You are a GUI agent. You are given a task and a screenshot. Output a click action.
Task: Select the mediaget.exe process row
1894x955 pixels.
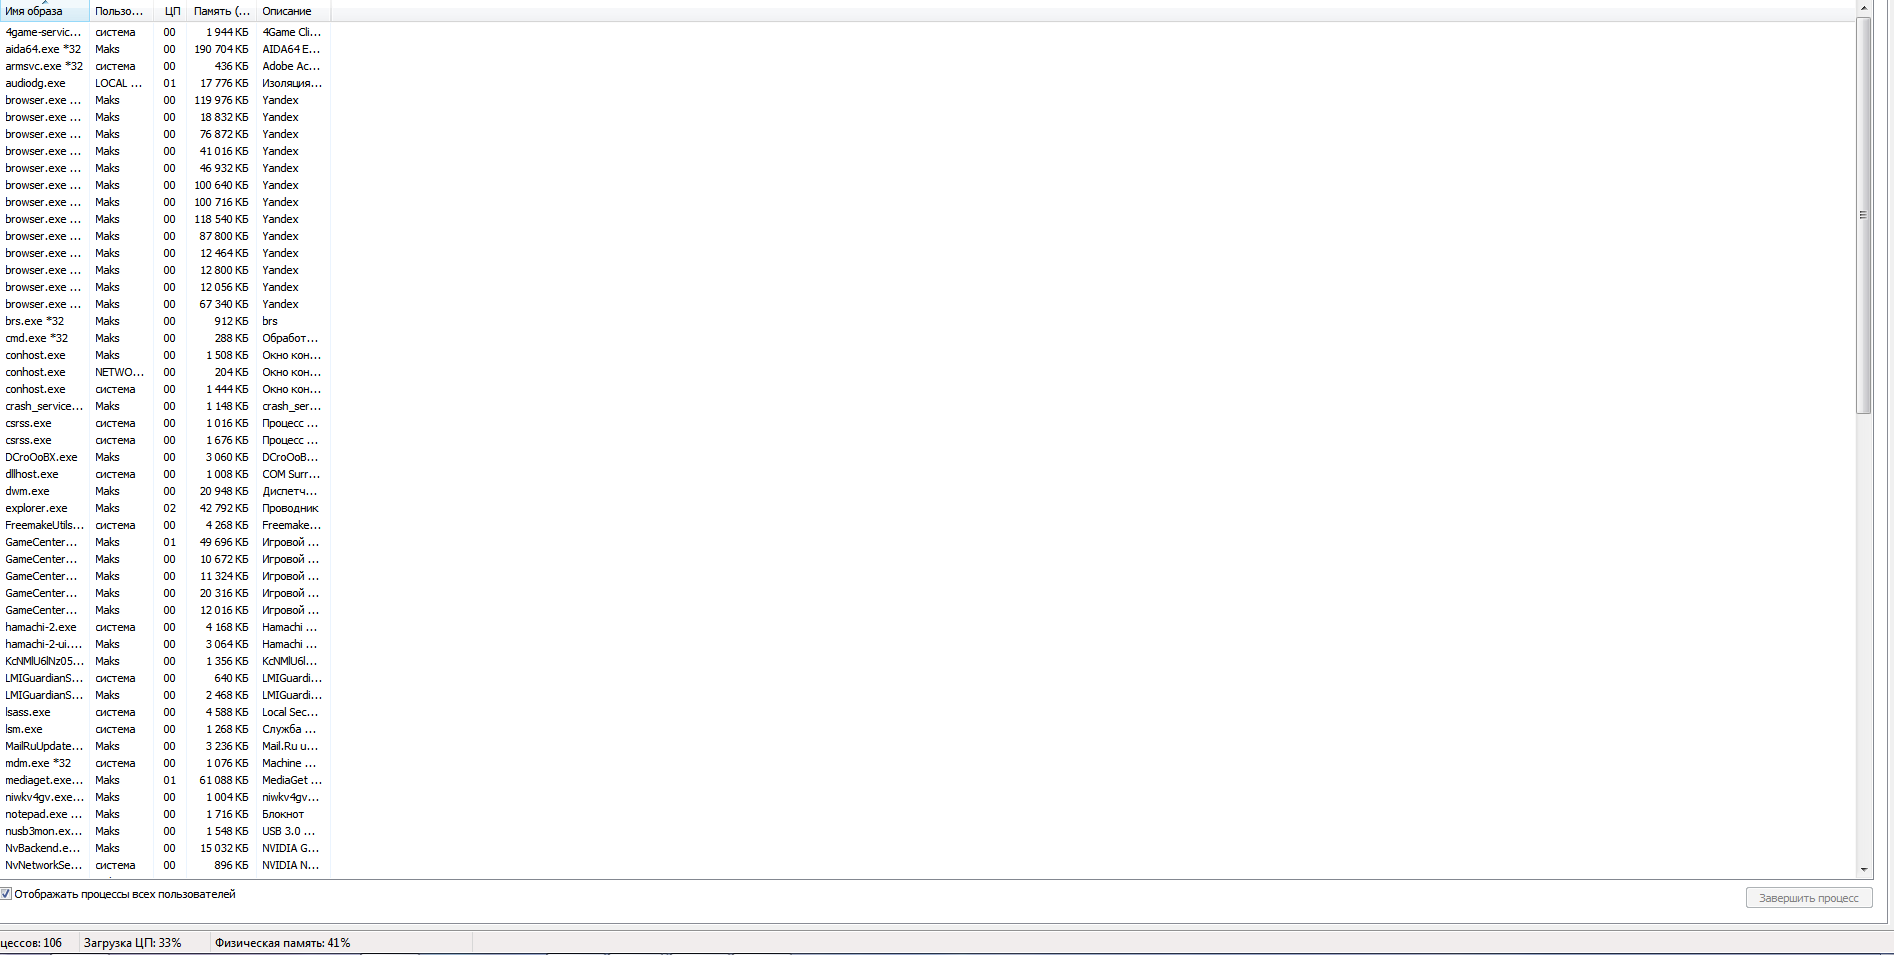pos(165,780)
